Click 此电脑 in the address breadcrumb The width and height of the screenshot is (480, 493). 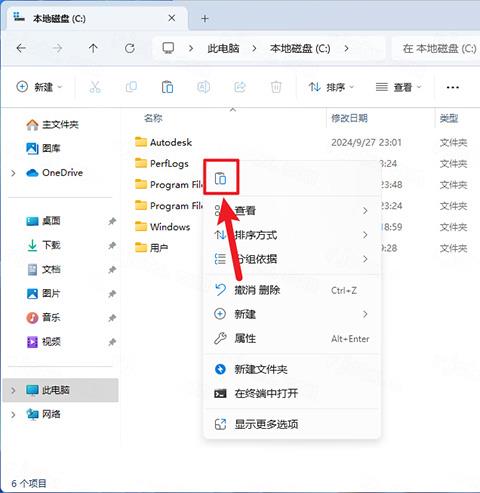click(223, 49)
